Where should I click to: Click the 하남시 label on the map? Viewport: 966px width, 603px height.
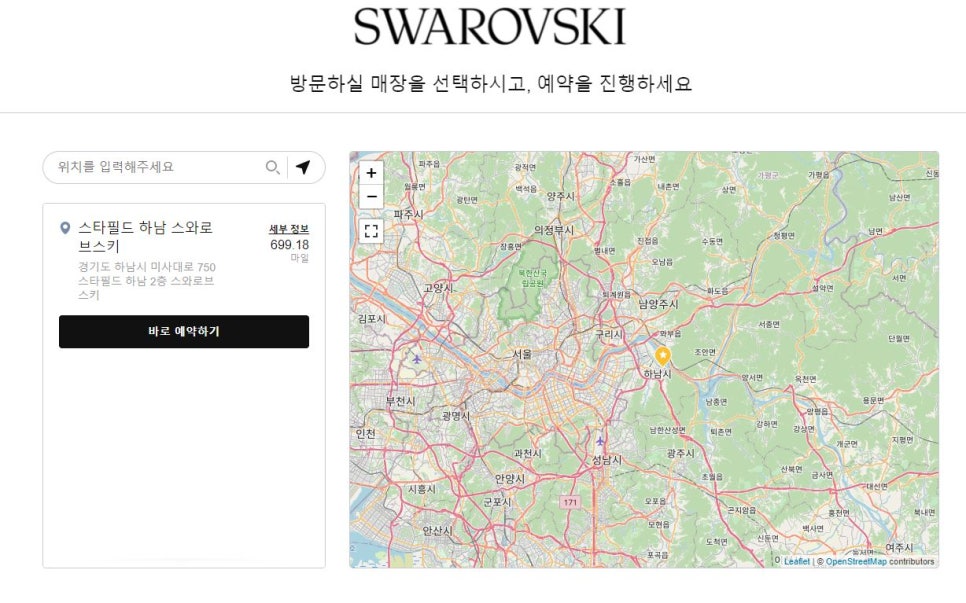point(657,374)
